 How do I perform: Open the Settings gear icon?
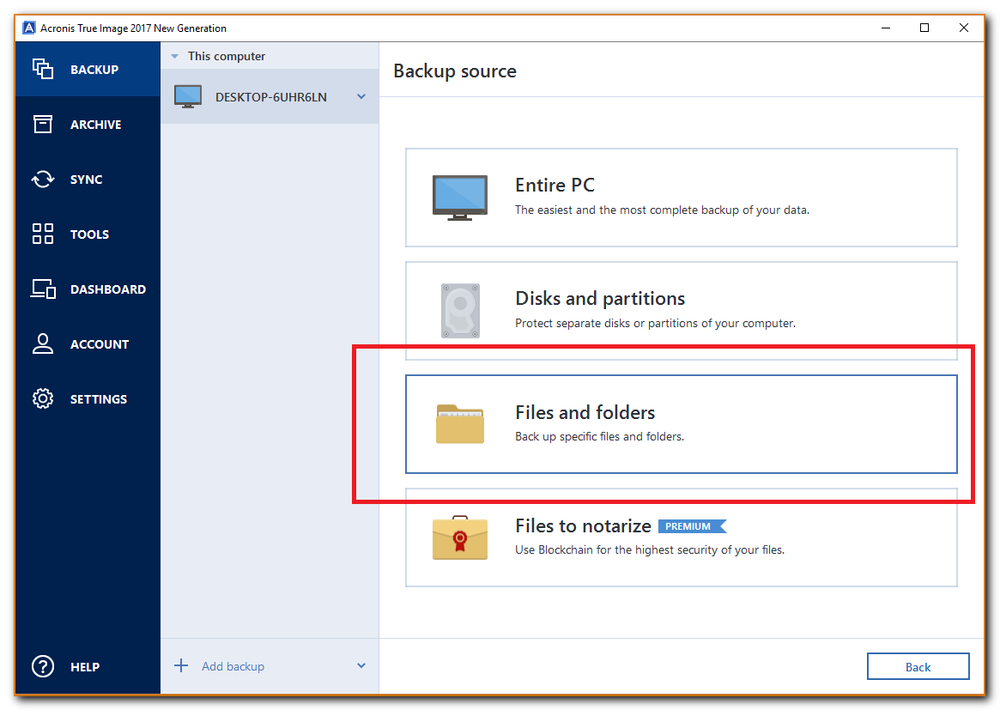tap(42, 399)
